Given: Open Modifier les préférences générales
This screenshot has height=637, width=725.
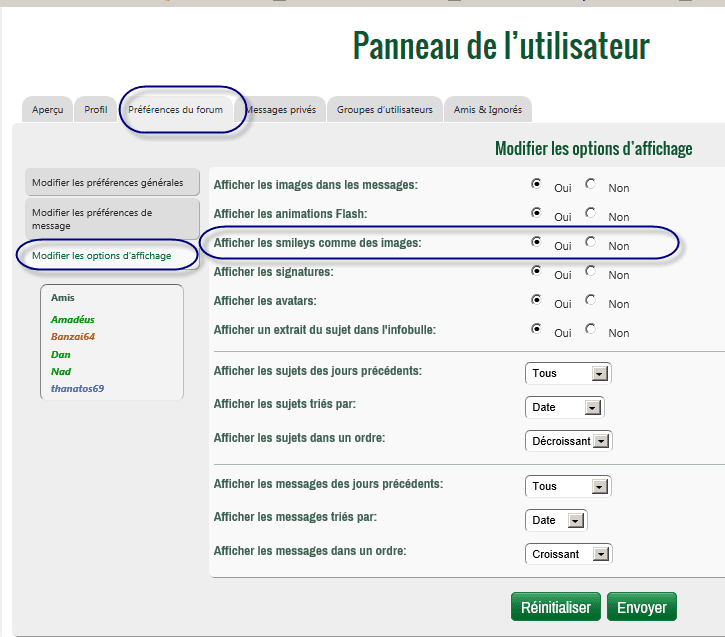Looking at the screenshot, I should 108,182.
